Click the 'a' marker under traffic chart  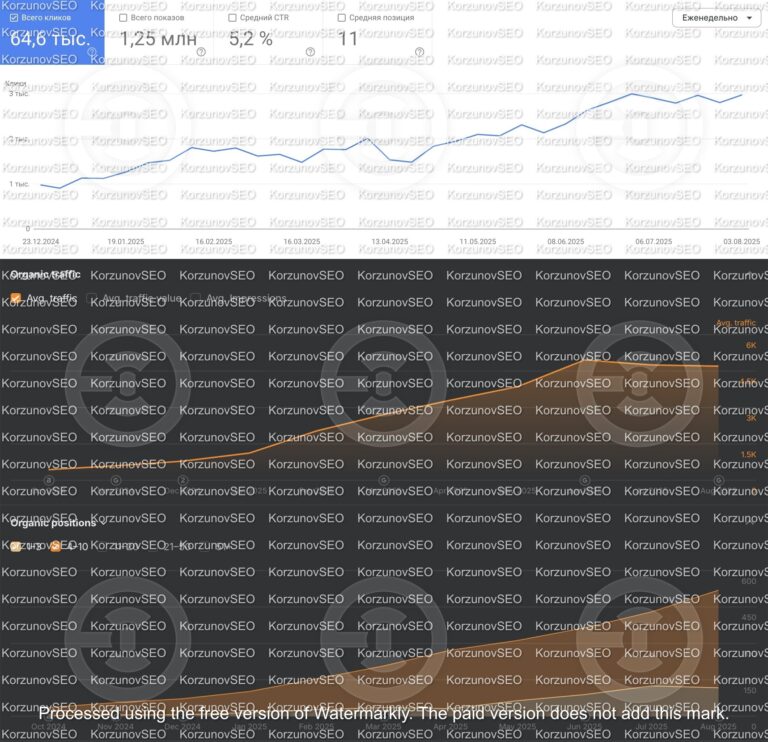point(48,480)
